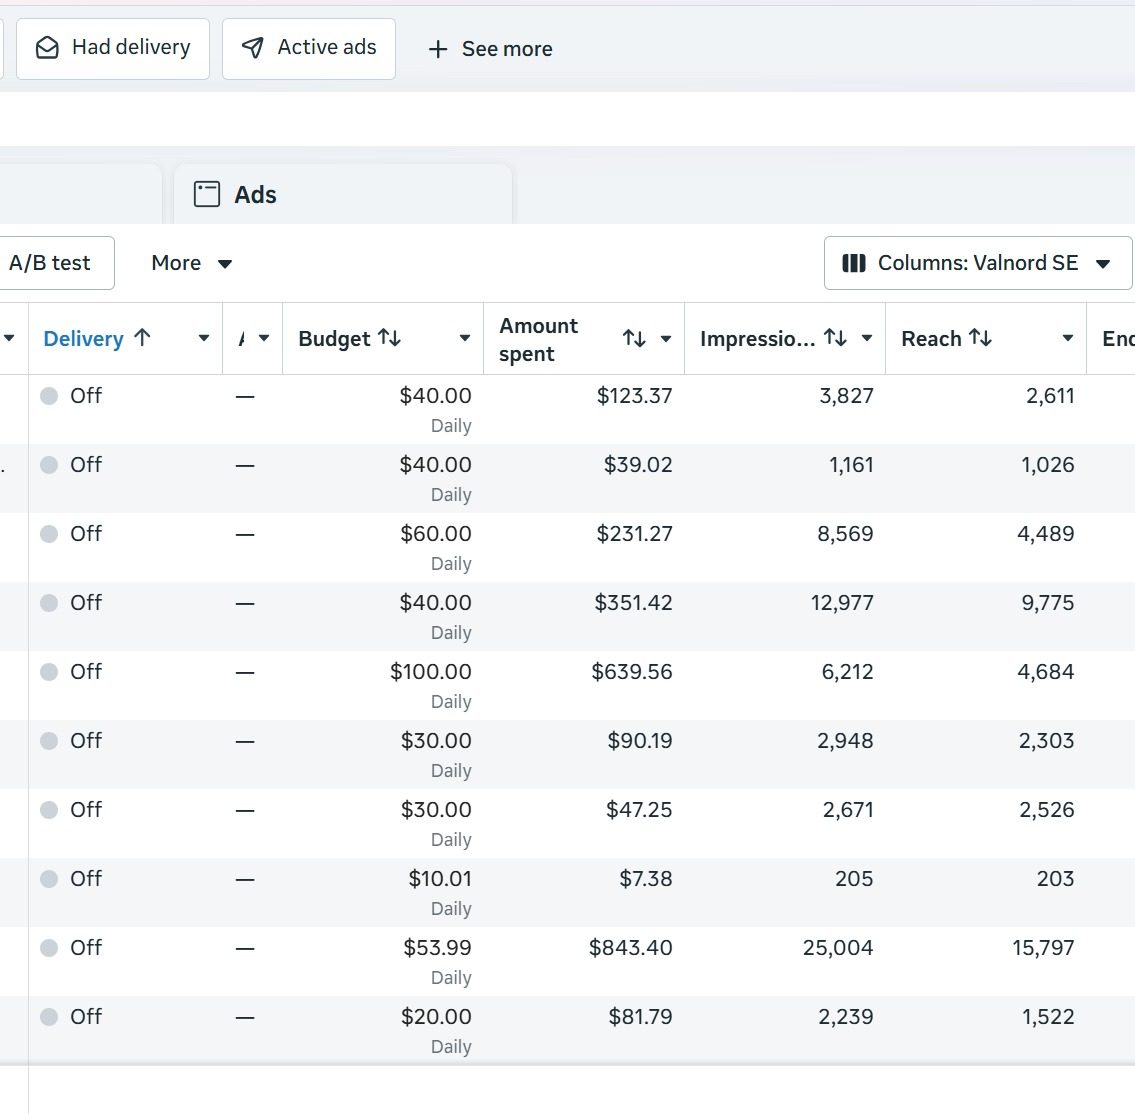Sort by the Impressions column
Screen dimensions: 1135x1114
click(835, 338)
